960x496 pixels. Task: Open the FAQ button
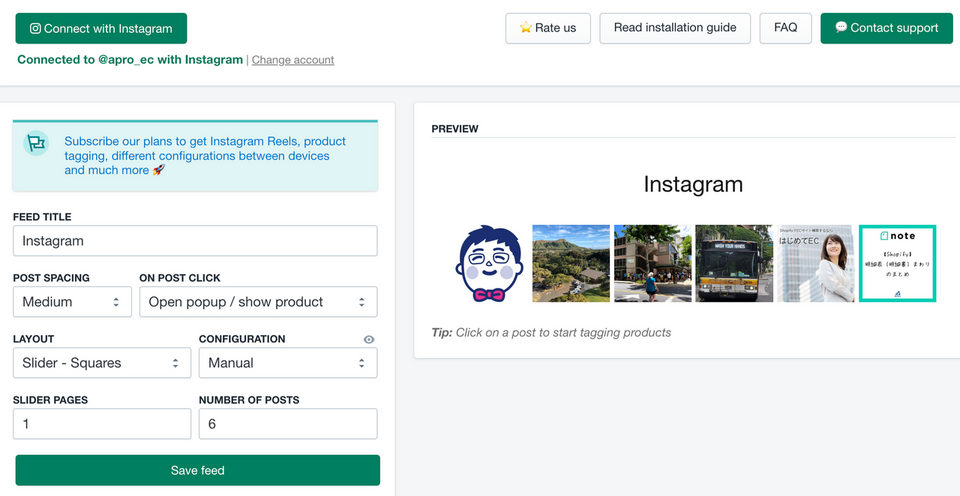786,28
